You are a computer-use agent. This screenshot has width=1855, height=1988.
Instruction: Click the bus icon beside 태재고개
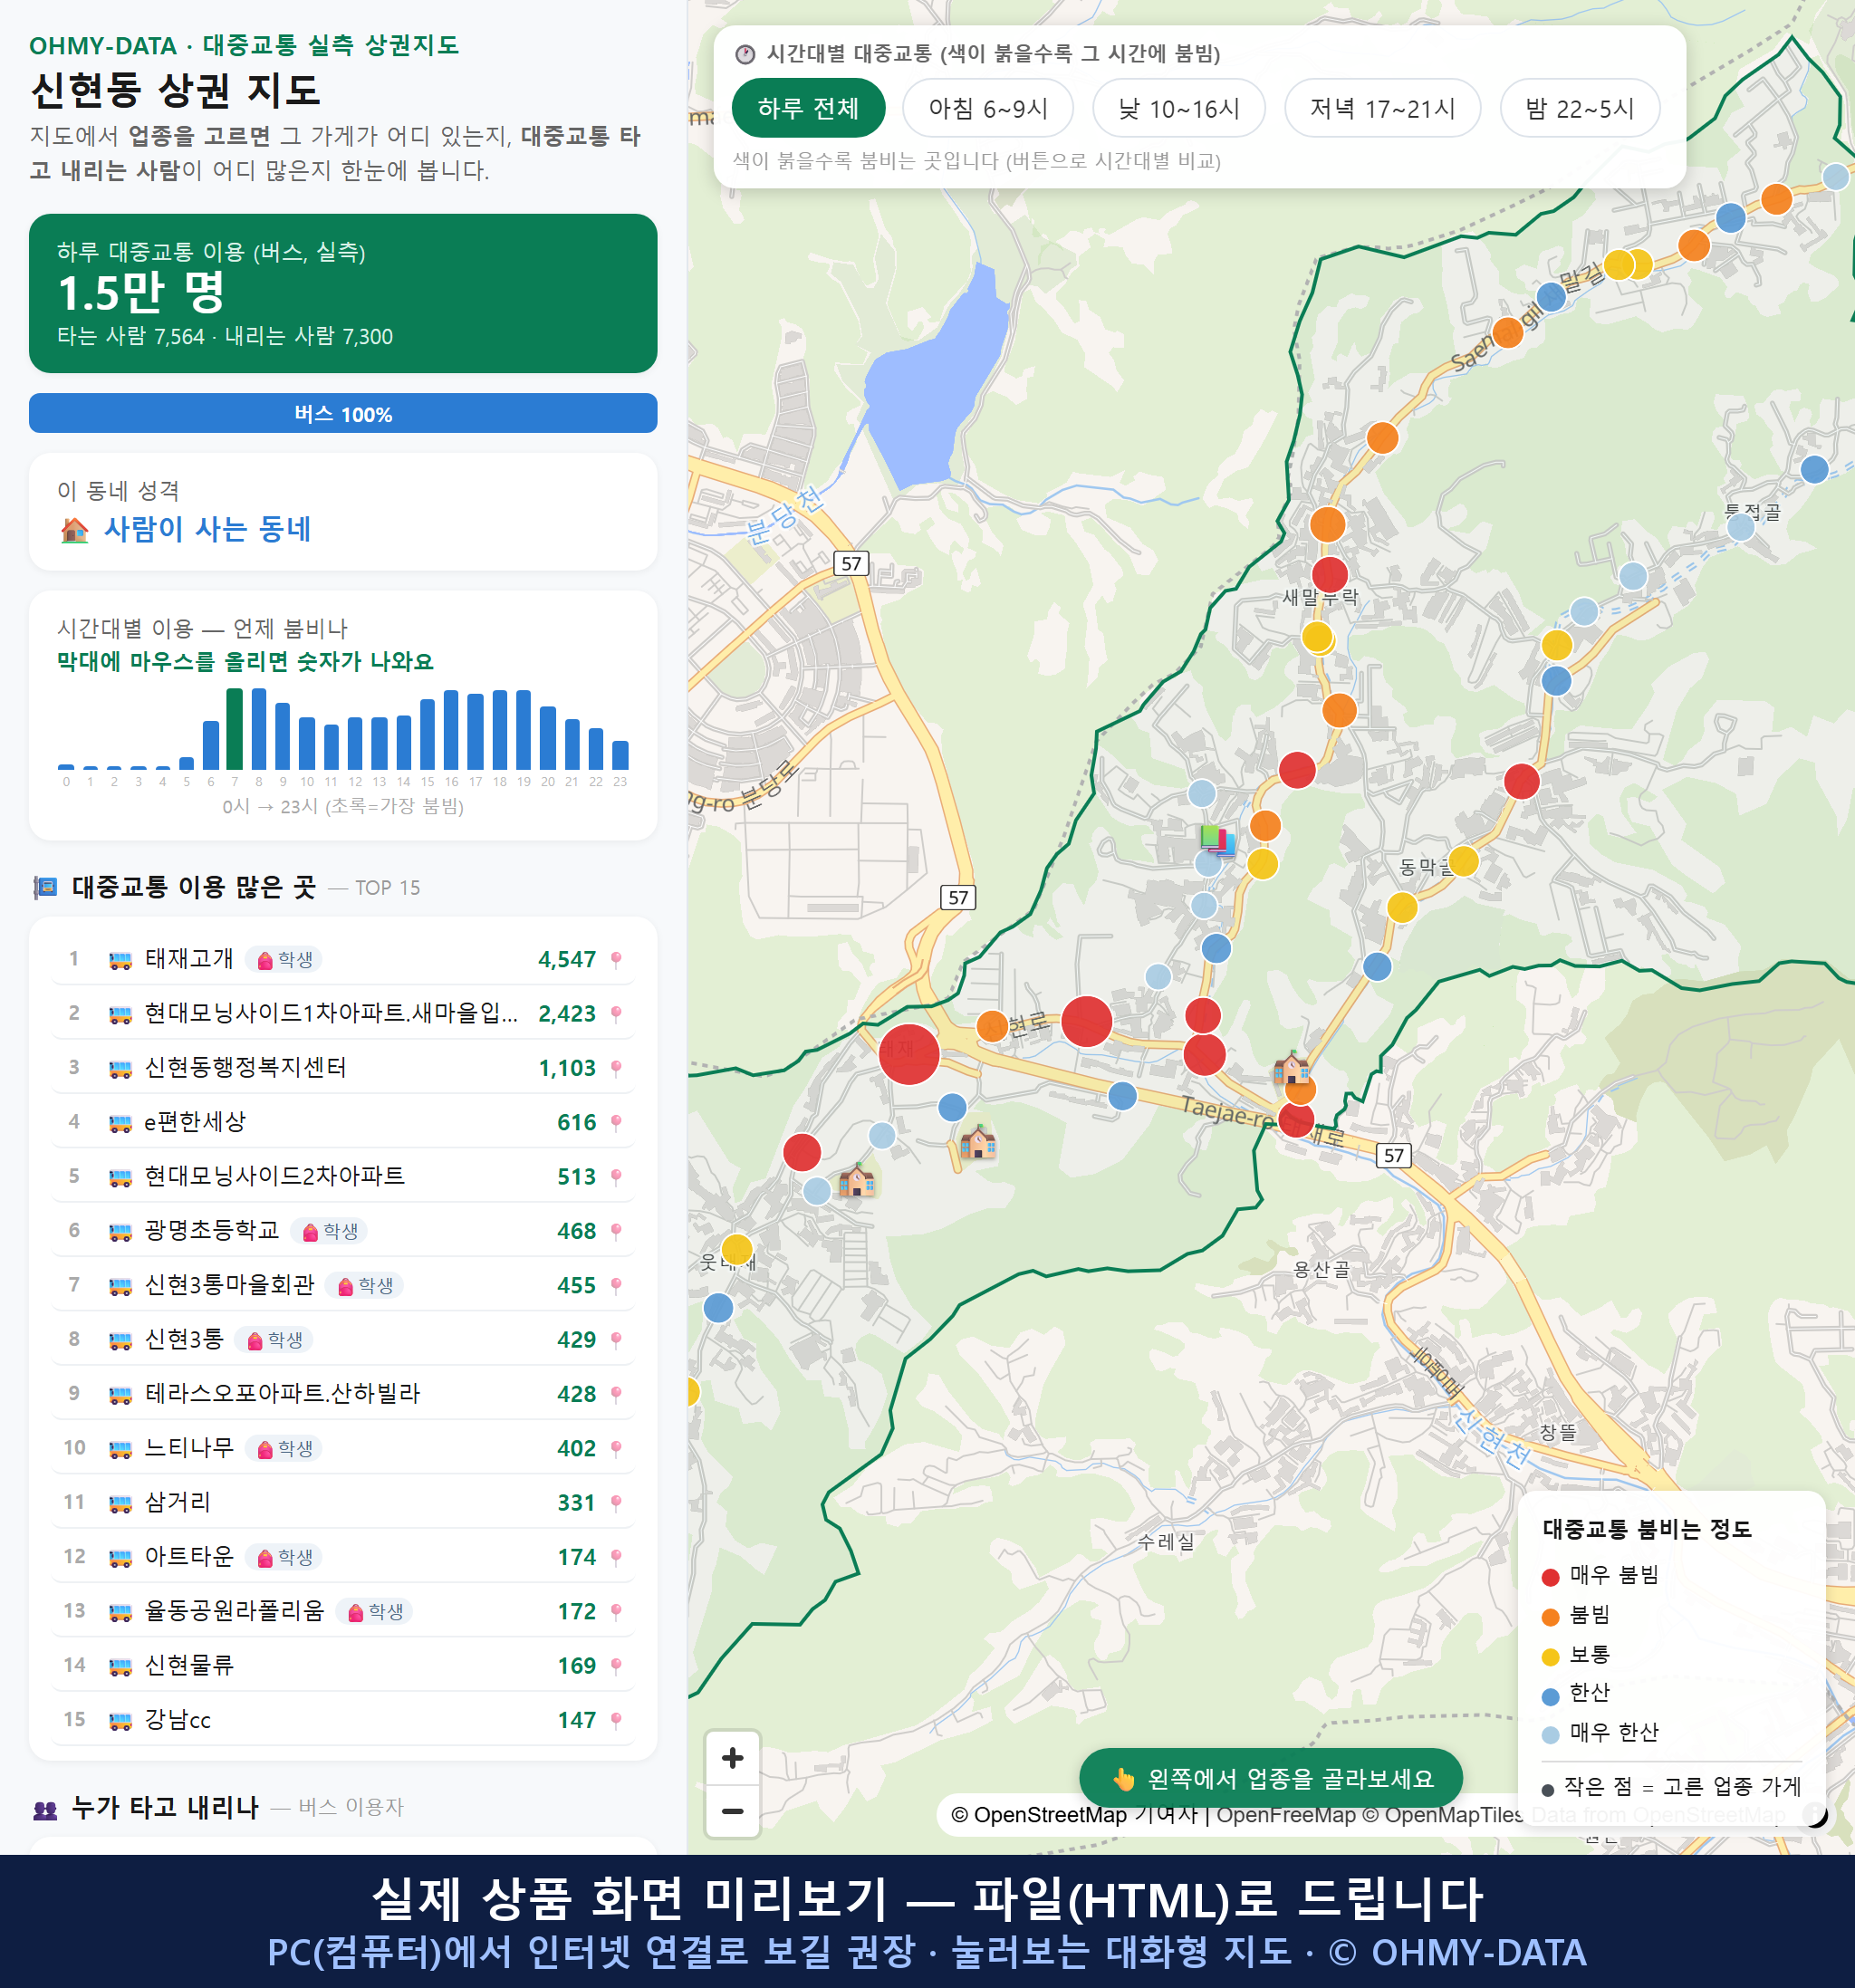pyautogui.click(x=120, y=960)
